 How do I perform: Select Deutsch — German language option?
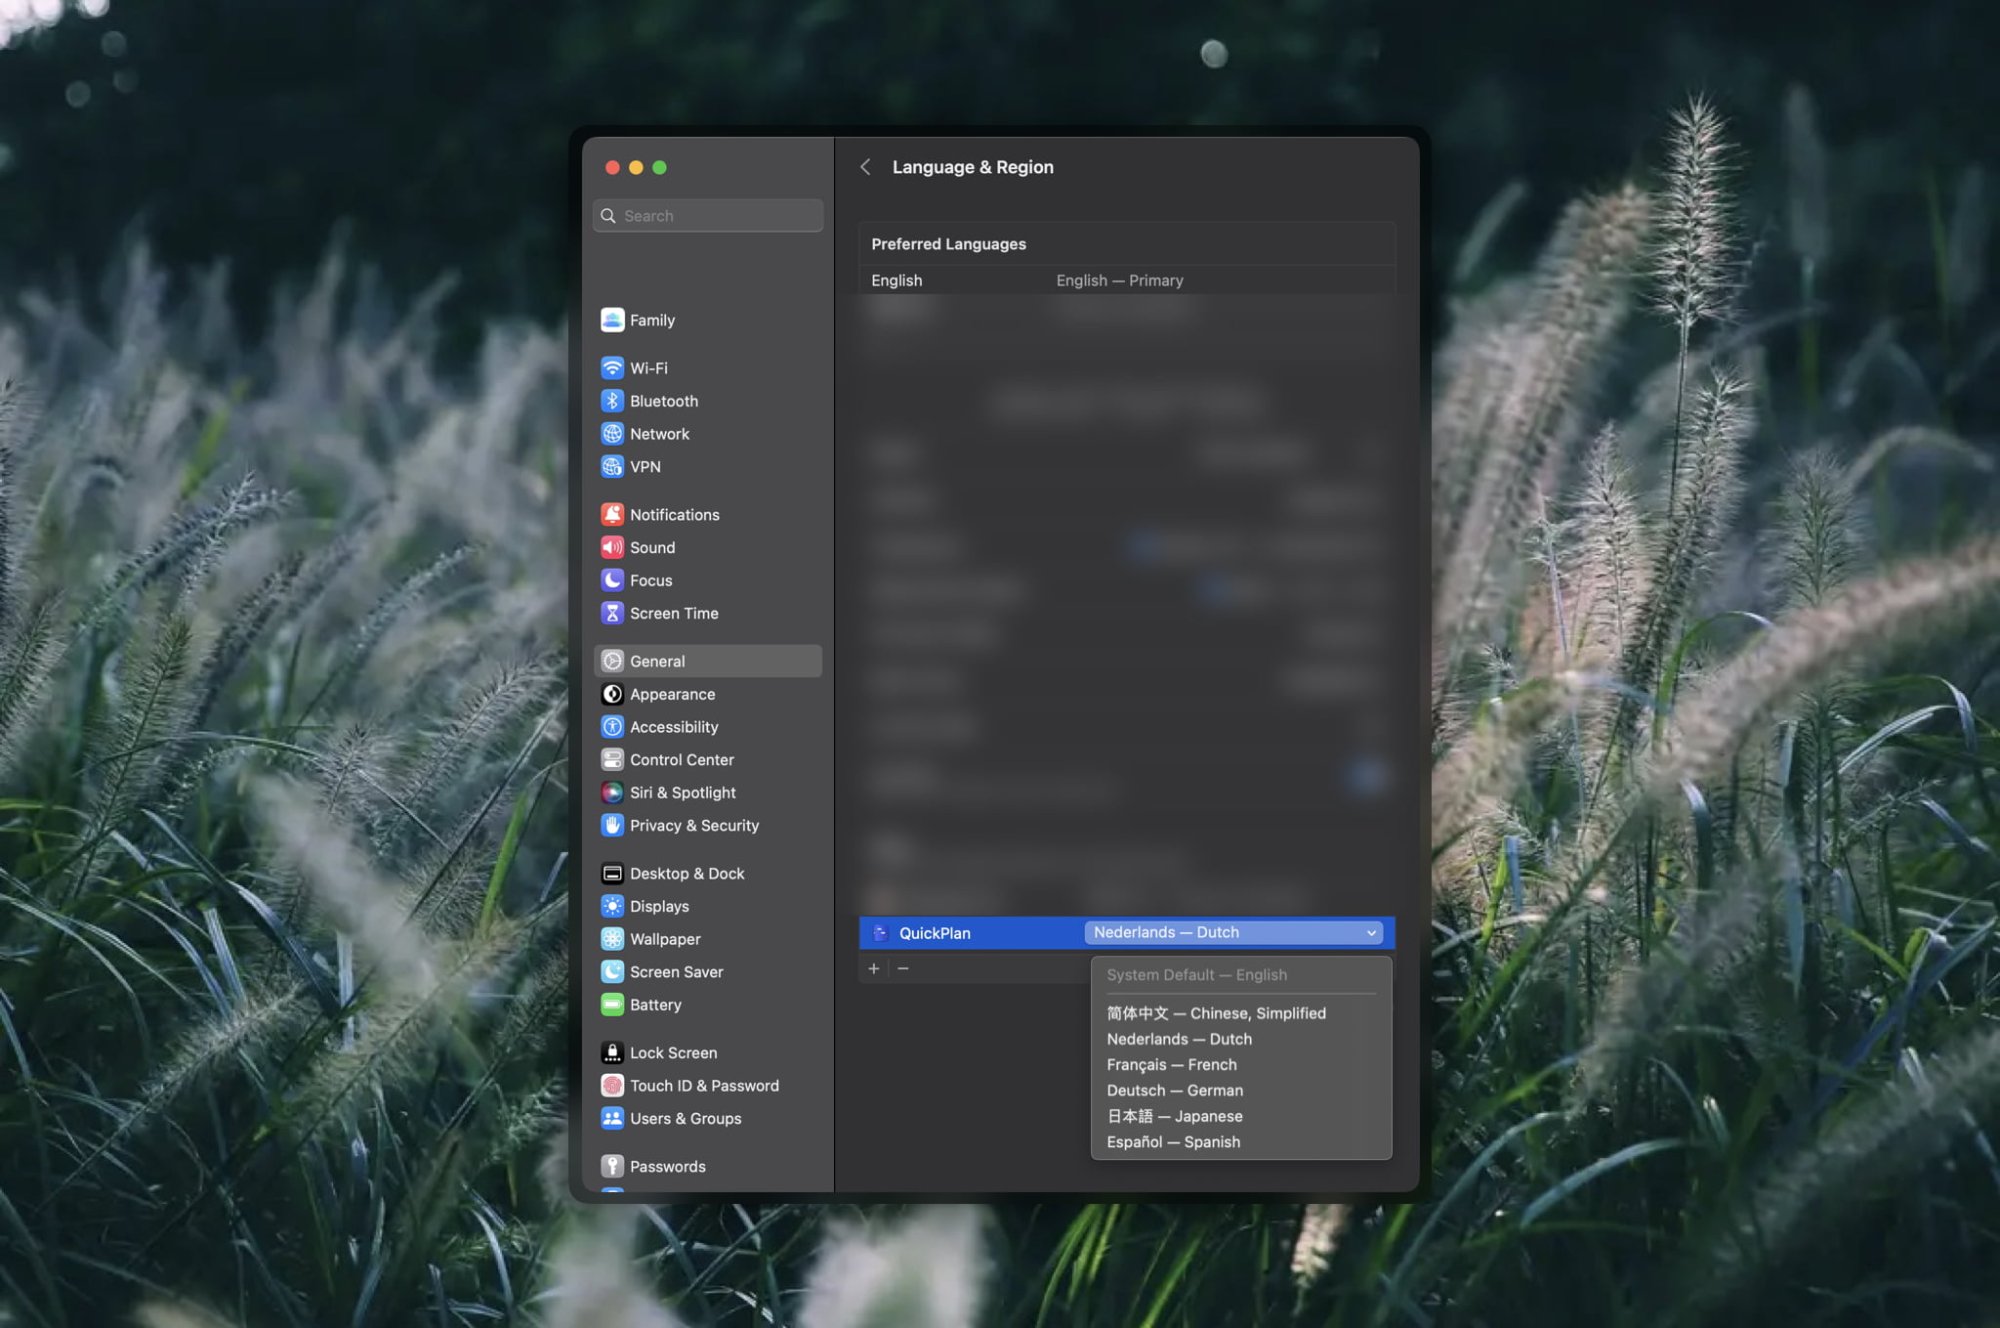click(x=1175, y=1089)
